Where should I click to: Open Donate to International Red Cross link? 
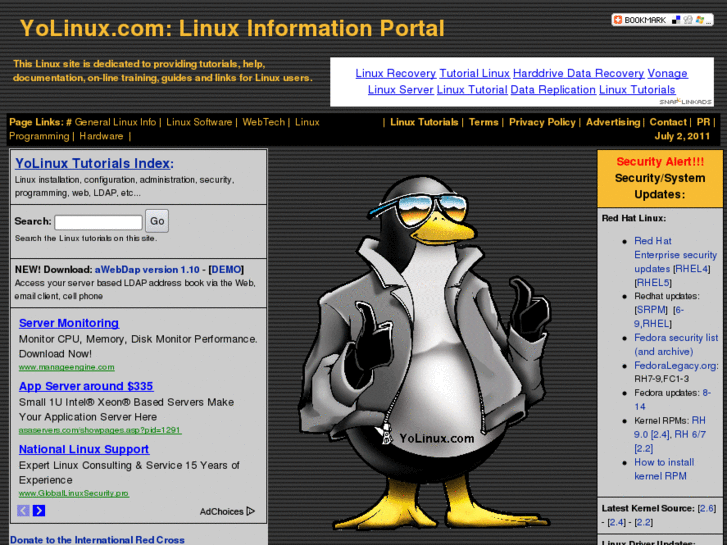97,540
